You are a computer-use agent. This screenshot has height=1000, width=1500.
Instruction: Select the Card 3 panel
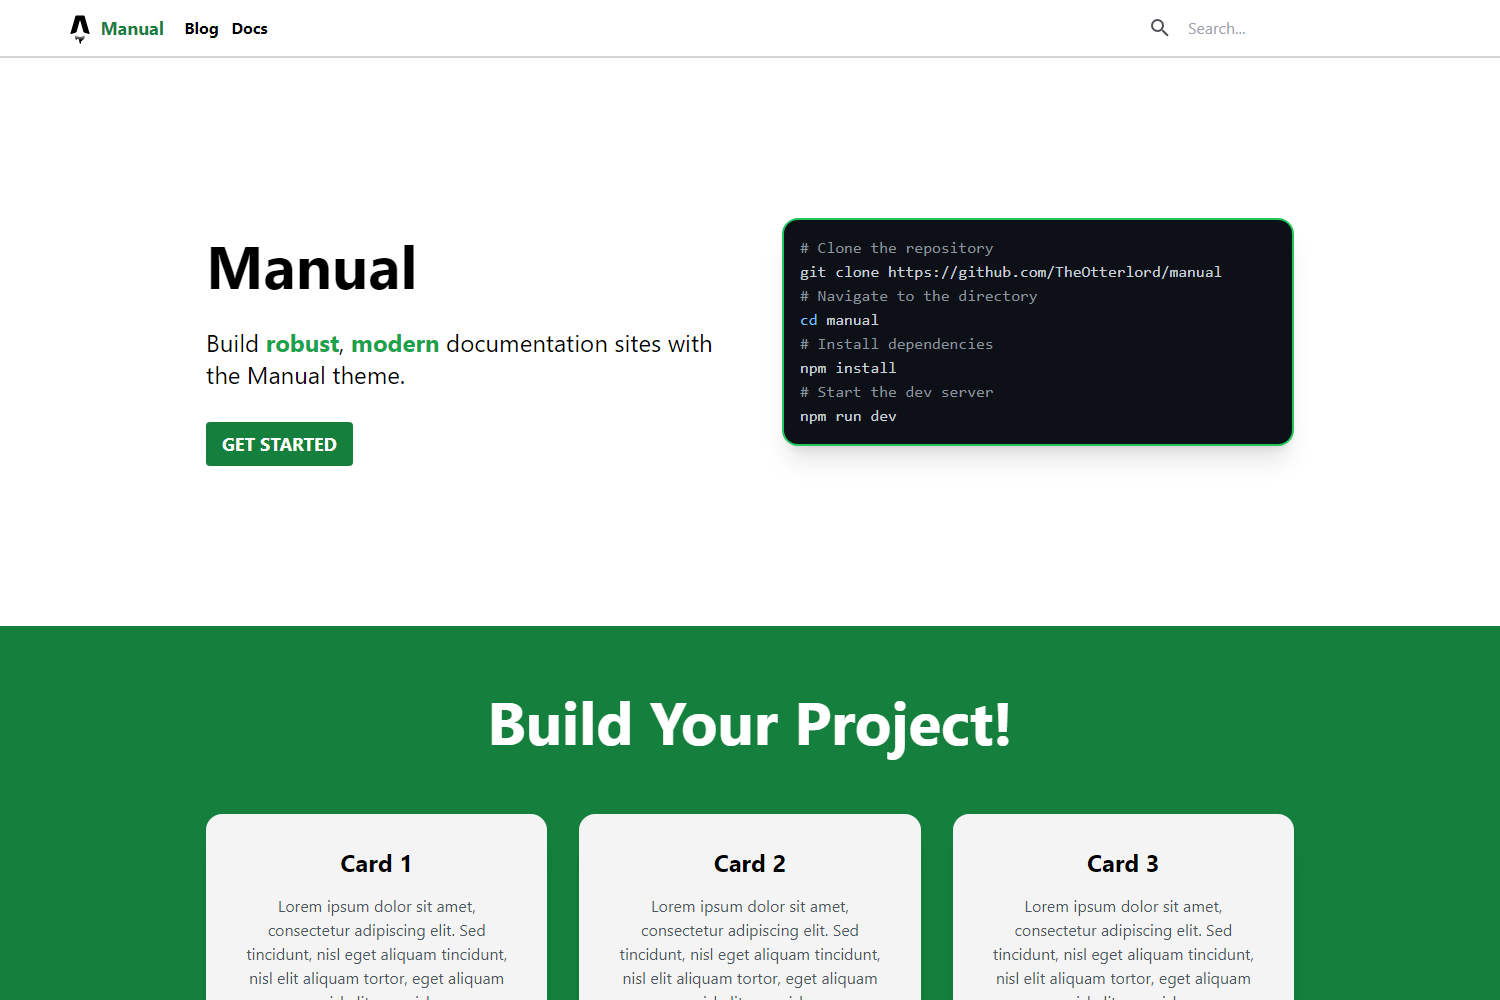(1122, 900)
